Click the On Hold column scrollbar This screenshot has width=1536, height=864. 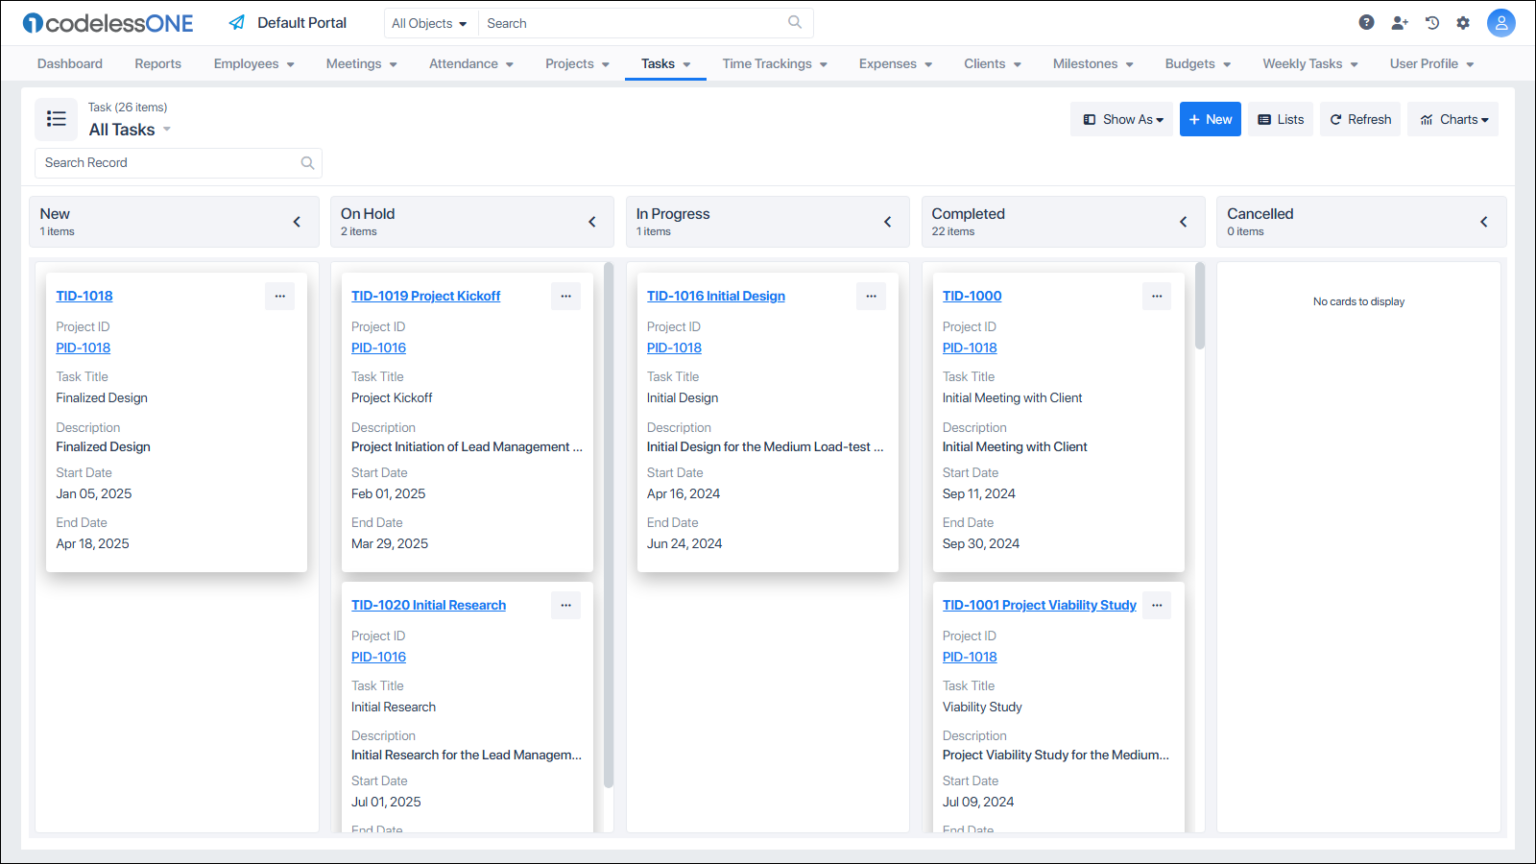pyautogui.click(x=608, y=525)
